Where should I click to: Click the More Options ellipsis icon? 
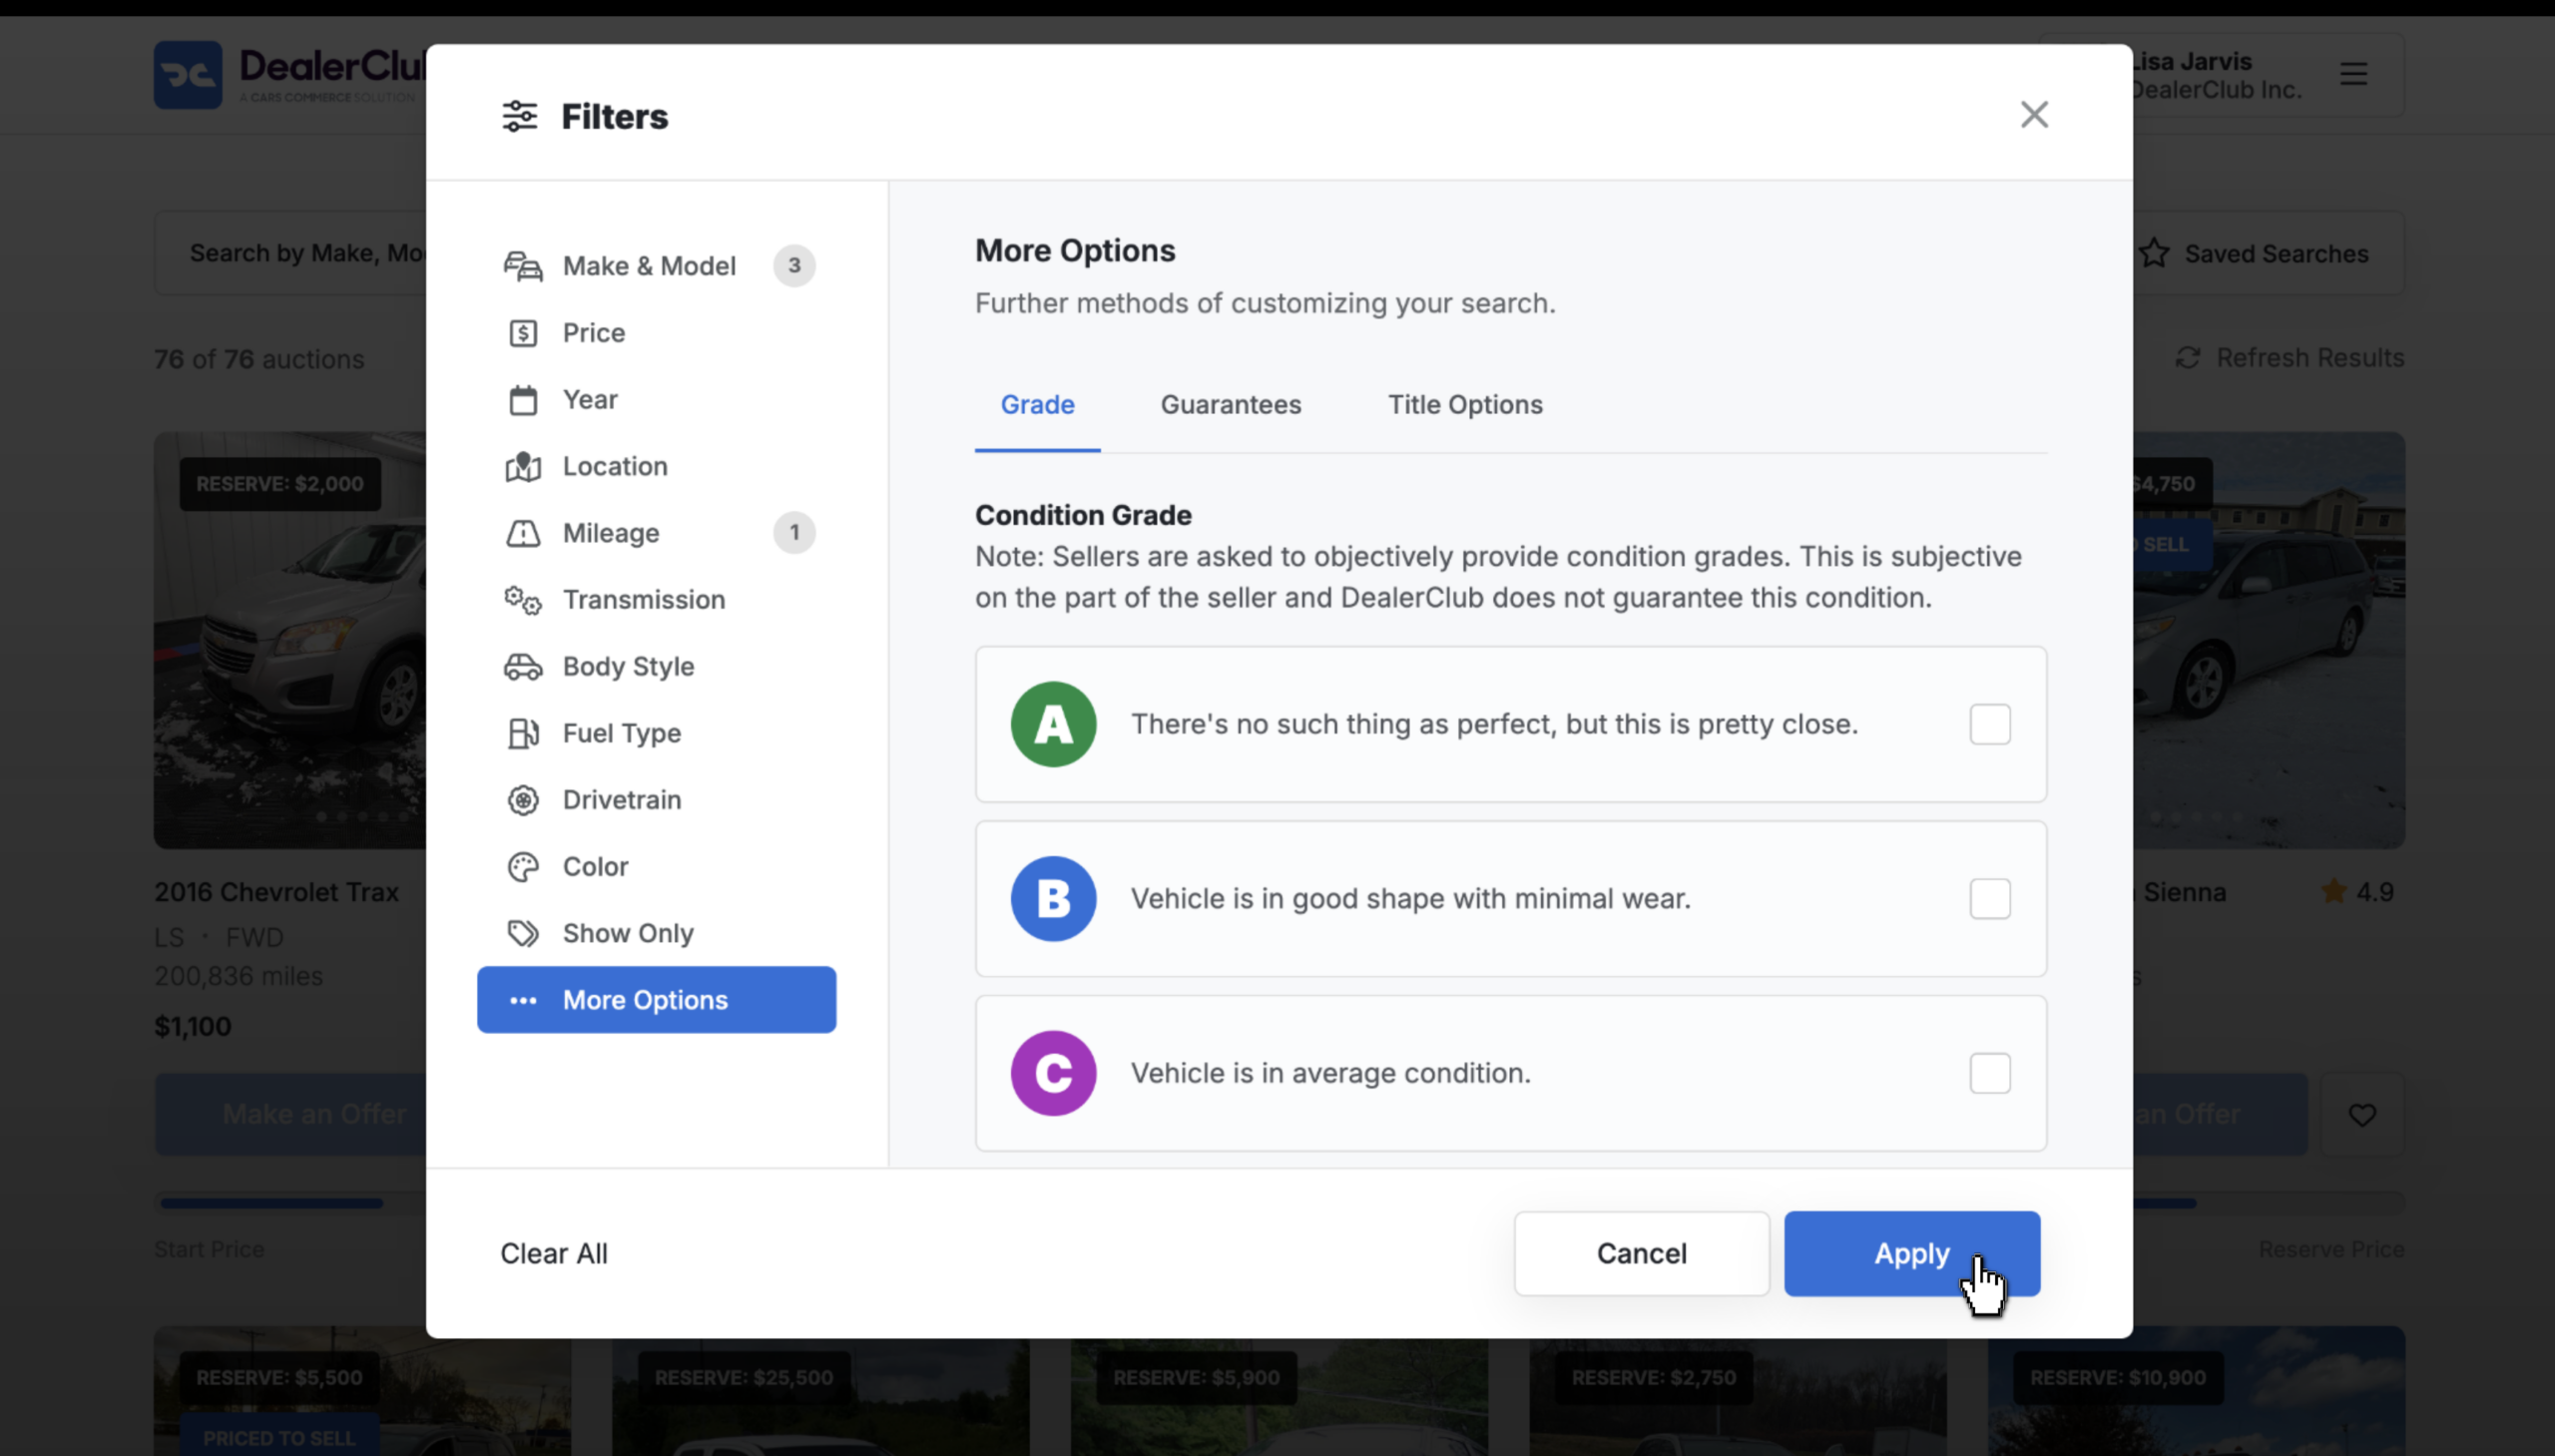point(523,1000)
